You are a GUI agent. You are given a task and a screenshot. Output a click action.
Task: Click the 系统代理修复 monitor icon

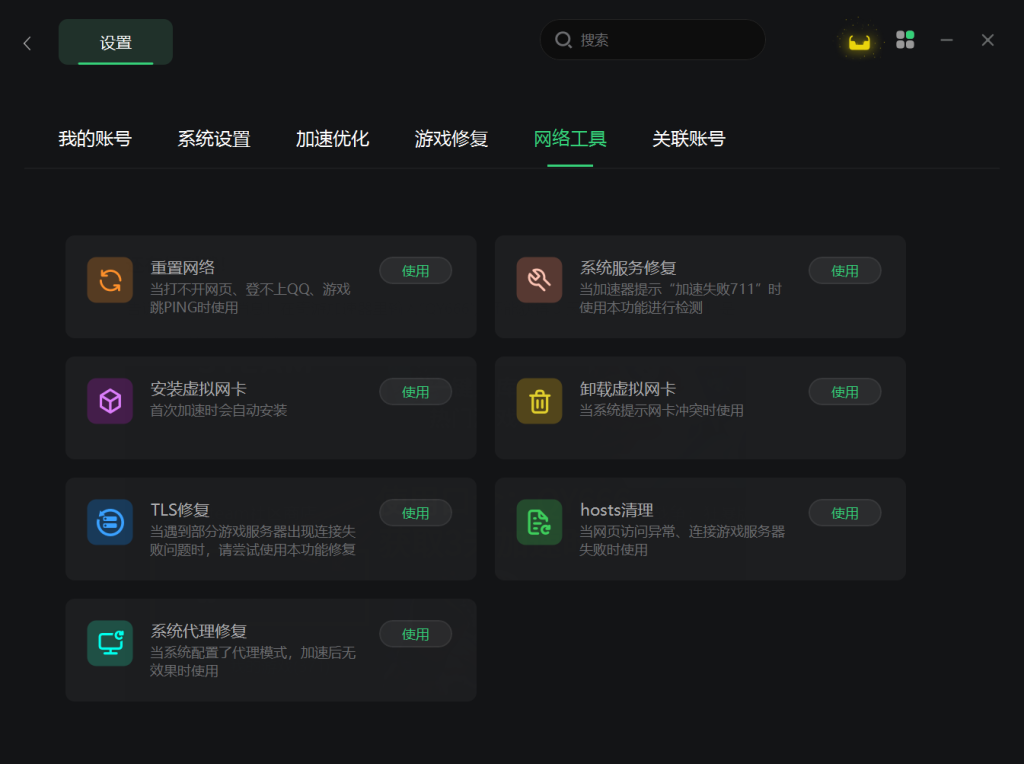click(x=110, y=643)
